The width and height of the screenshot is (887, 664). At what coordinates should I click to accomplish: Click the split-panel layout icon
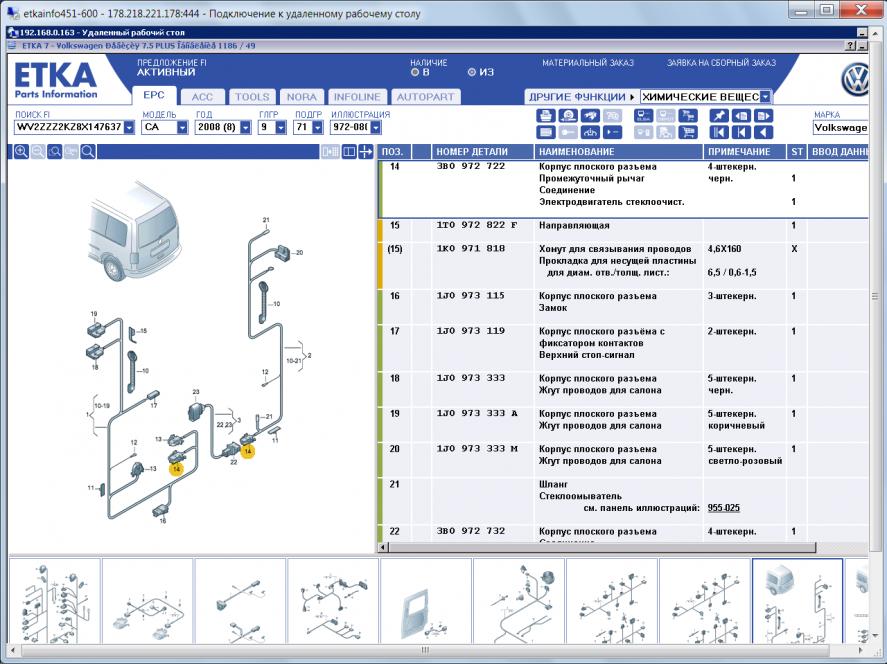[349, 152]
